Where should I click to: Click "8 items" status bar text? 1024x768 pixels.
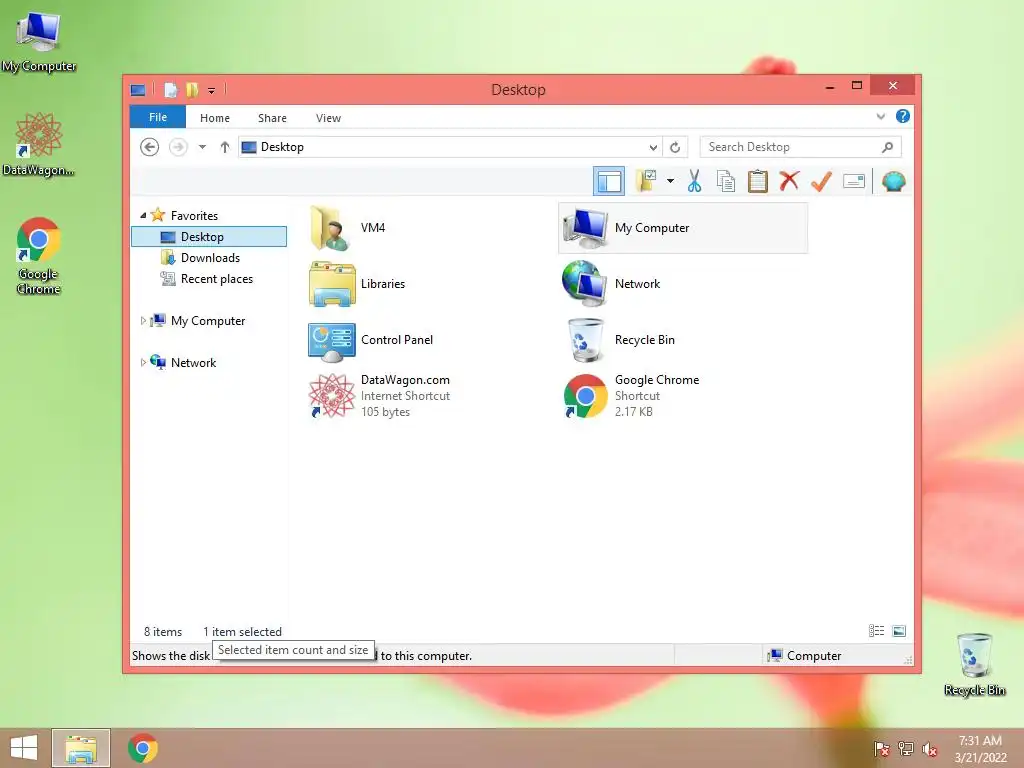click(x=163, y=632)
